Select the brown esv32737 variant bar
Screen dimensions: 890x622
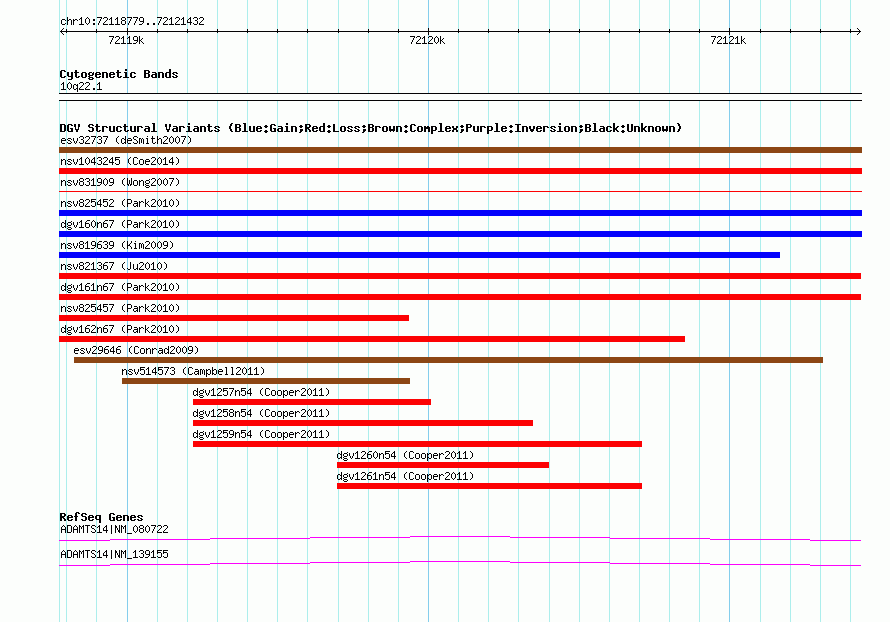(x=460, y=150)
